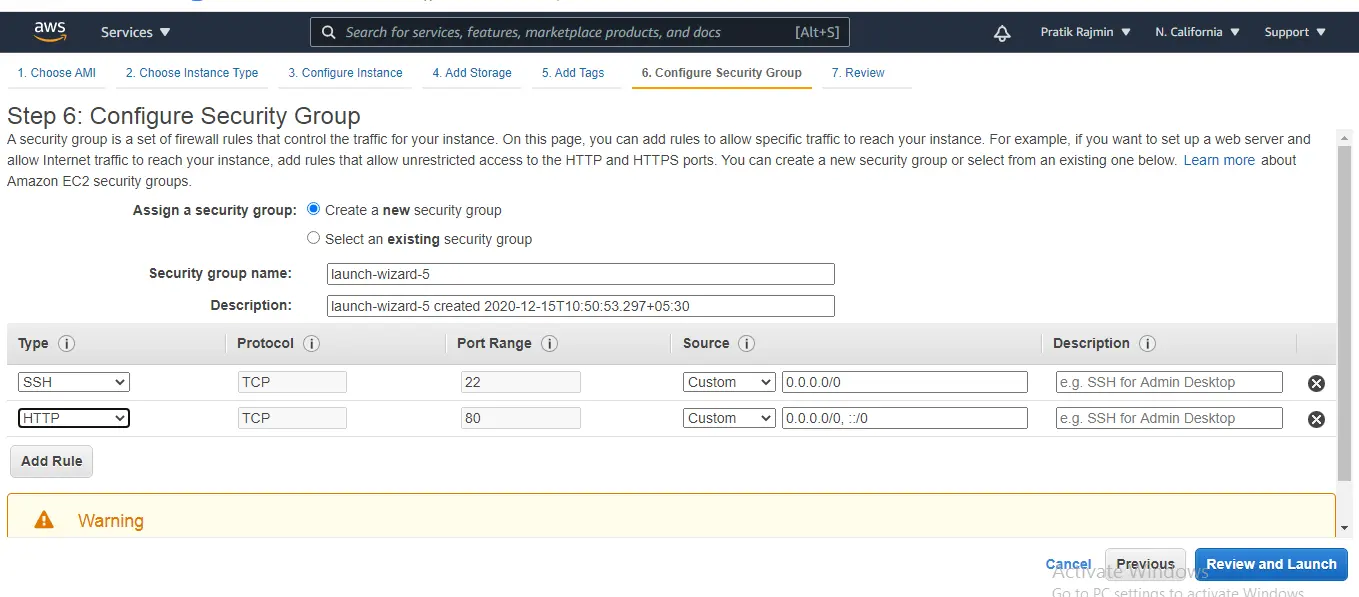Open the SSH type dropdown

point(74,382)
